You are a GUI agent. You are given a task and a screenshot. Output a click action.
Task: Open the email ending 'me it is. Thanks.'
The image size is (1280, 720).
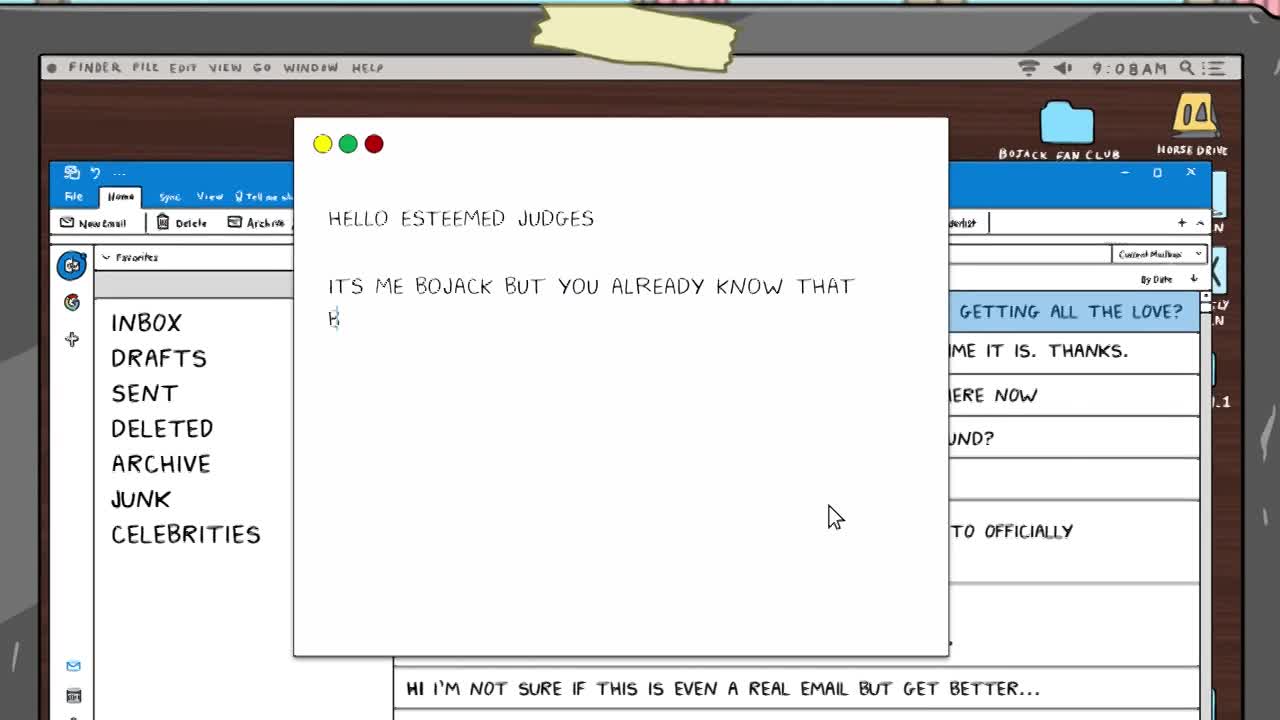coord(1073,352)
